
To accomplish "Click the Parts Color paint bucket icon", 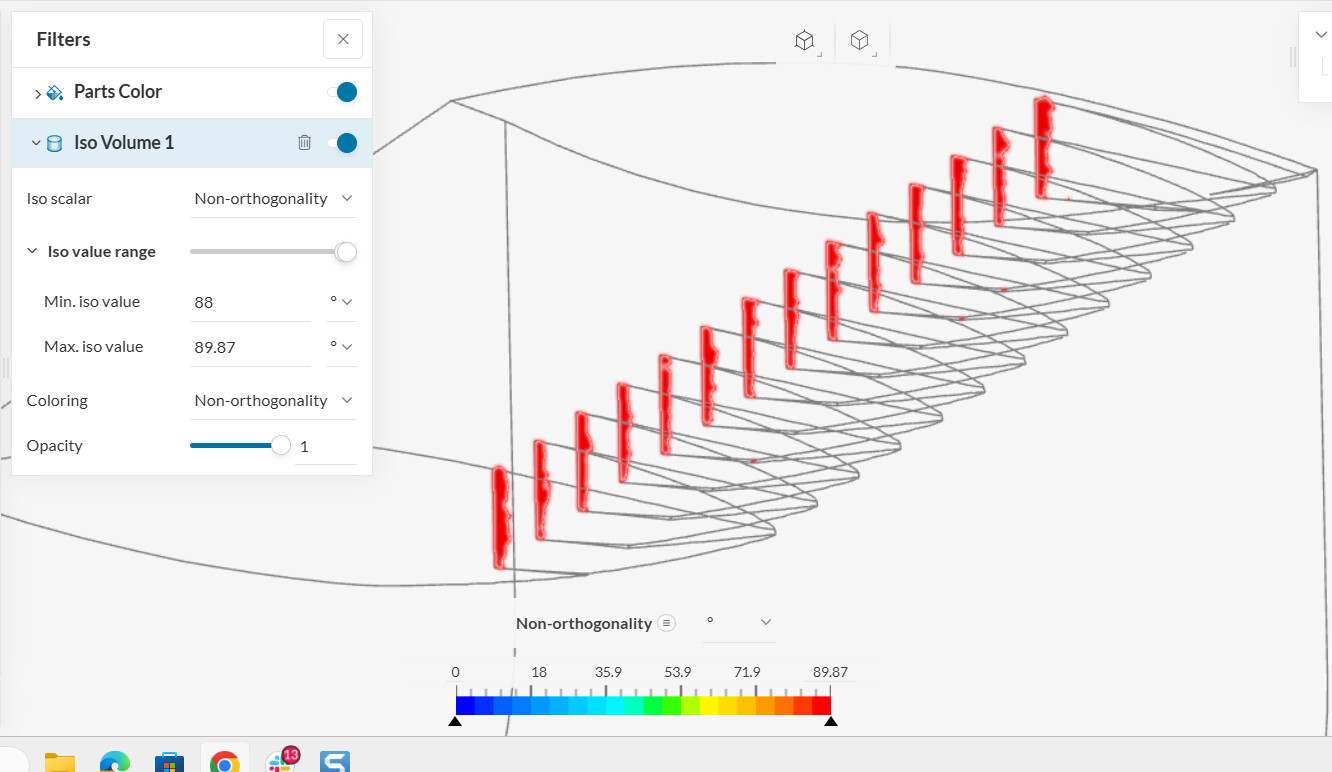I will [55, 92].
